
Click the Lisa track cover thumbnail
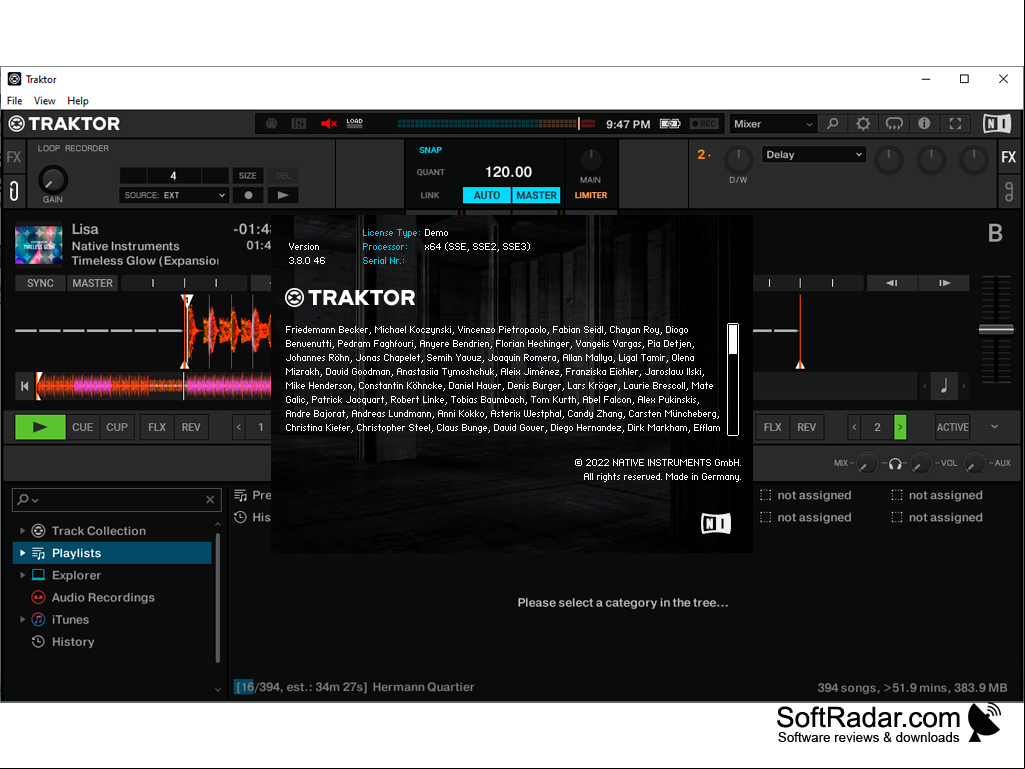tap(39, 245)
